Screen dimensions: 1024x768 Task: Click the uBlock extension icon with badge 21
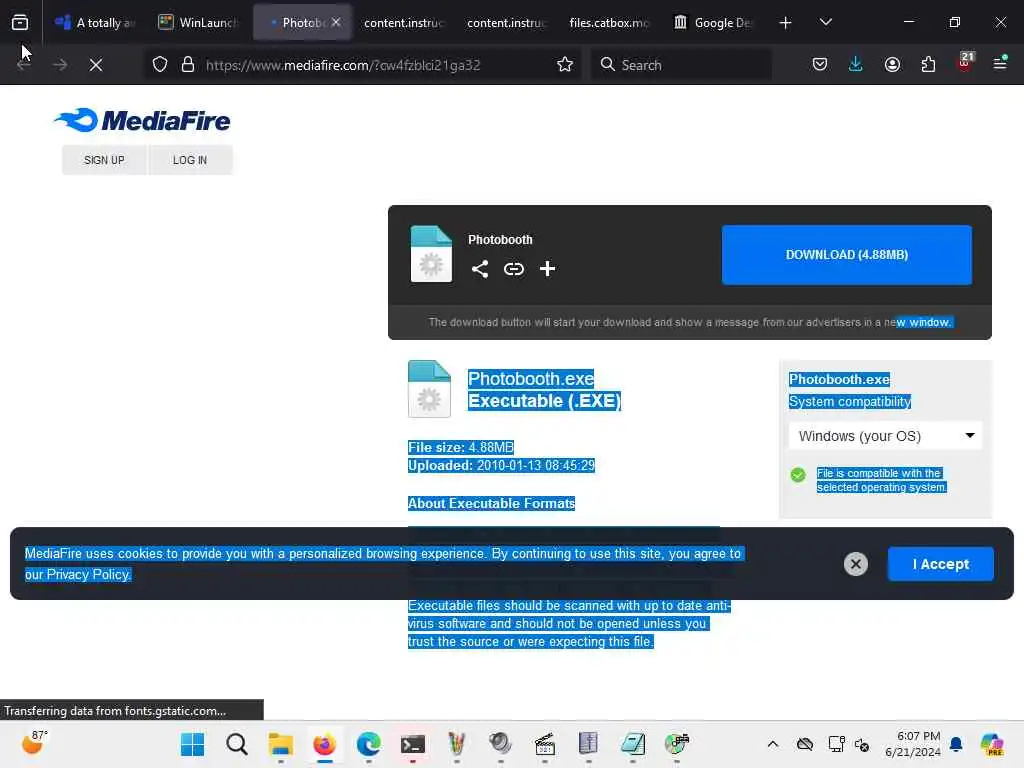[x=965, y=62]
